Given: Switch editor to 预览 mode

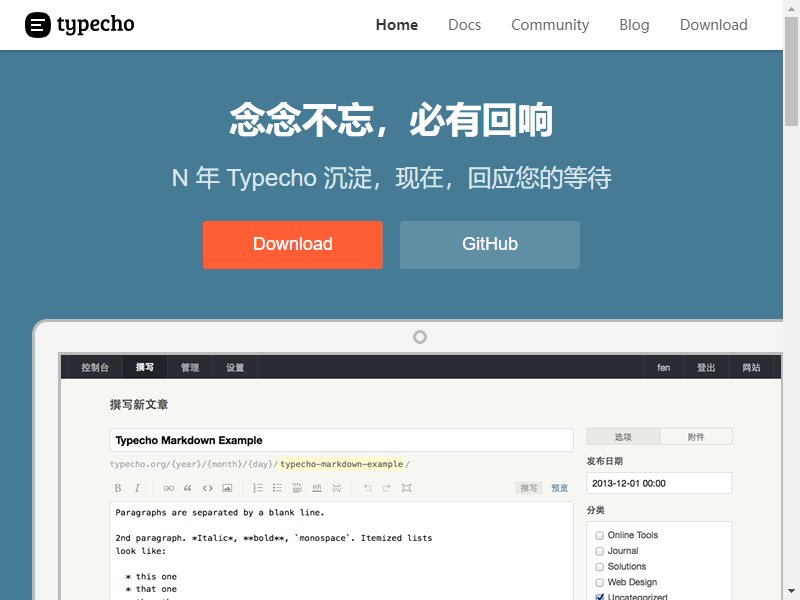Looking at the screenshot, I should [x=560, y=488].
